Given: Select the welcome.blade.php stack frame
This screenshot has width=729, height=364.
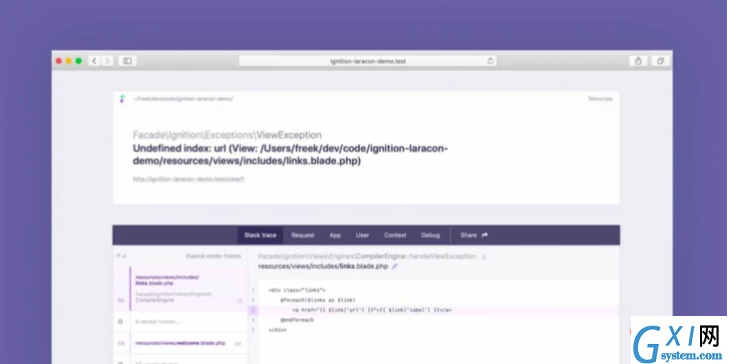Looking at the screenshot, I should pyautogui.click(x=180, y=343).
